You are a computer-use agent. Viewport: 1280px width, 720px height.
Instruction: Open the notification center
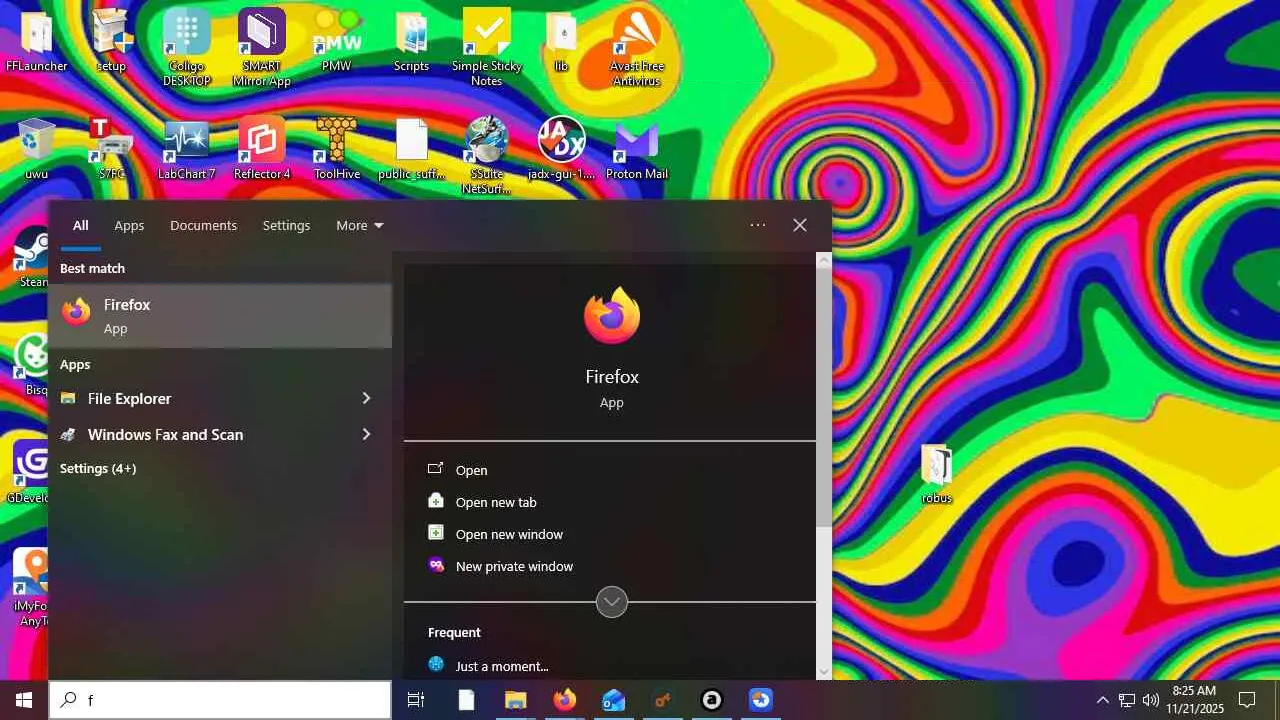tap(1247, 700)
